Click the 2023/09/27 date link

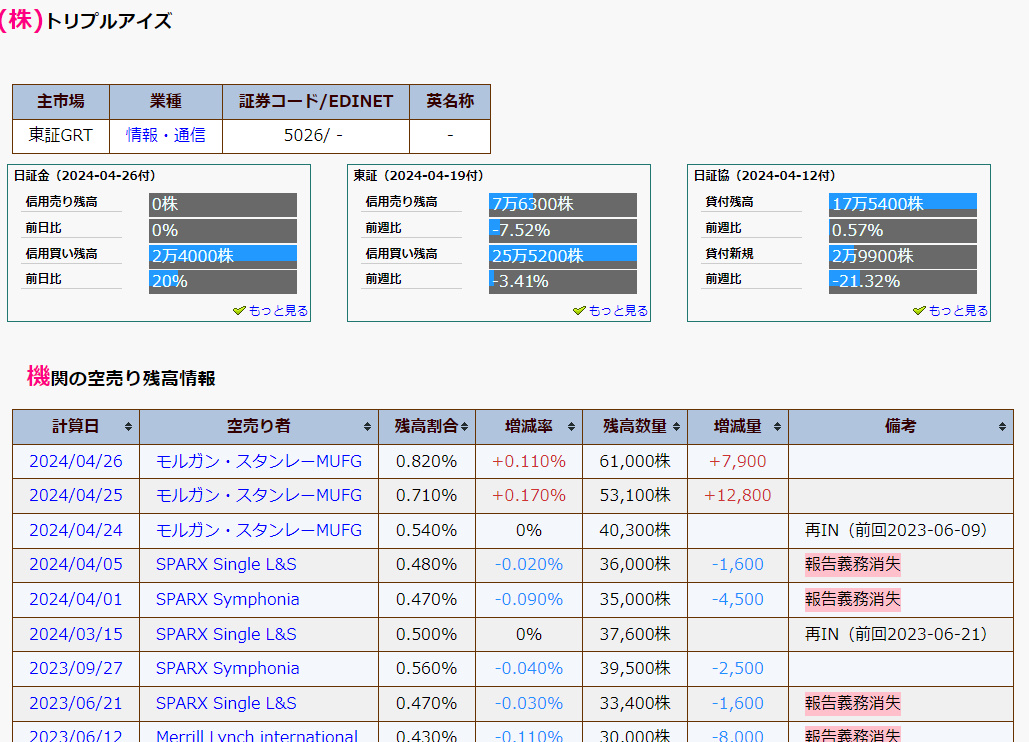point(76,668)
